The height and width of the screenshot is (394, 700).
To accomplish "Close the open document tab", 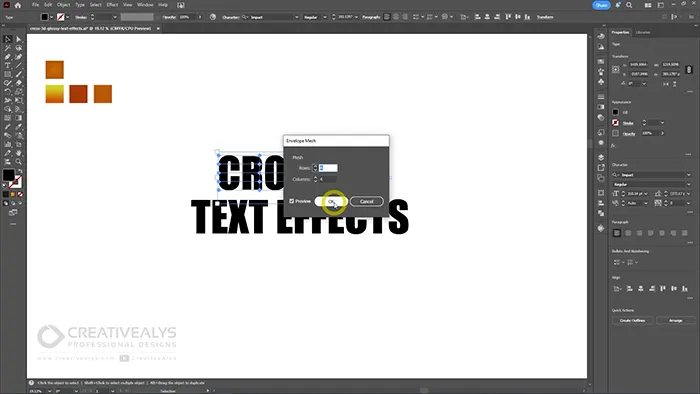I will pos(158,29).
